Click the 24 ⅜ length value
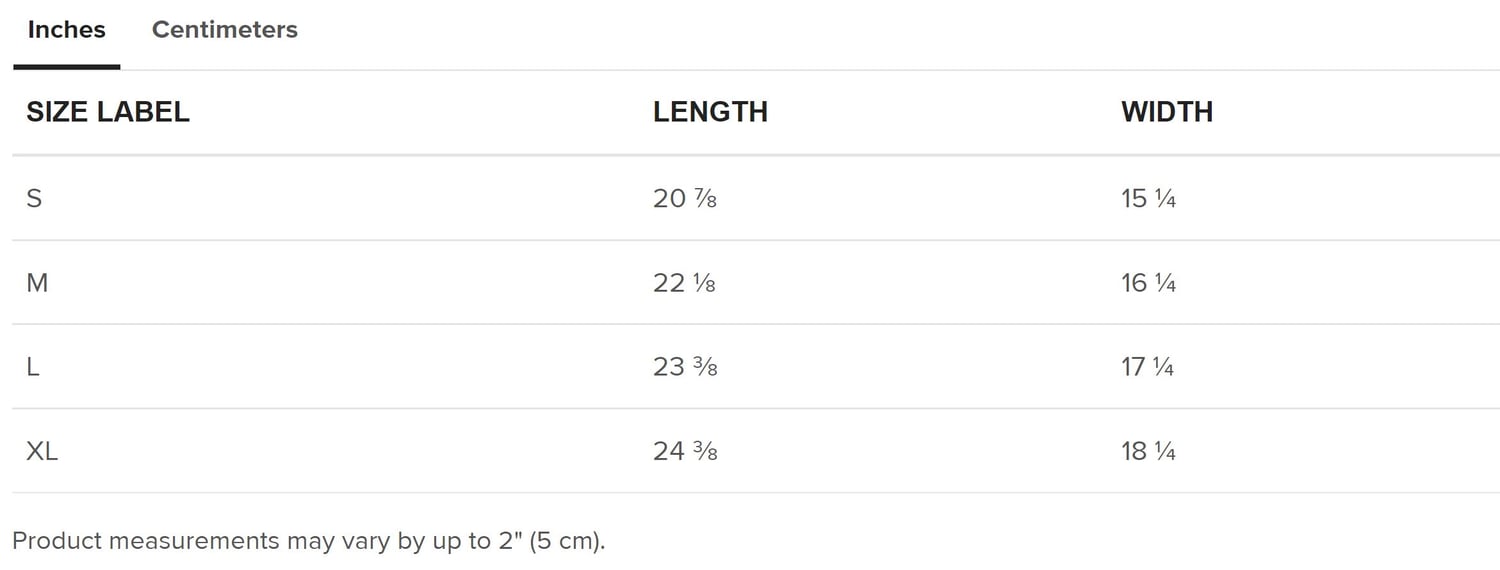The image size is (1500, 570). click(685, 451)
